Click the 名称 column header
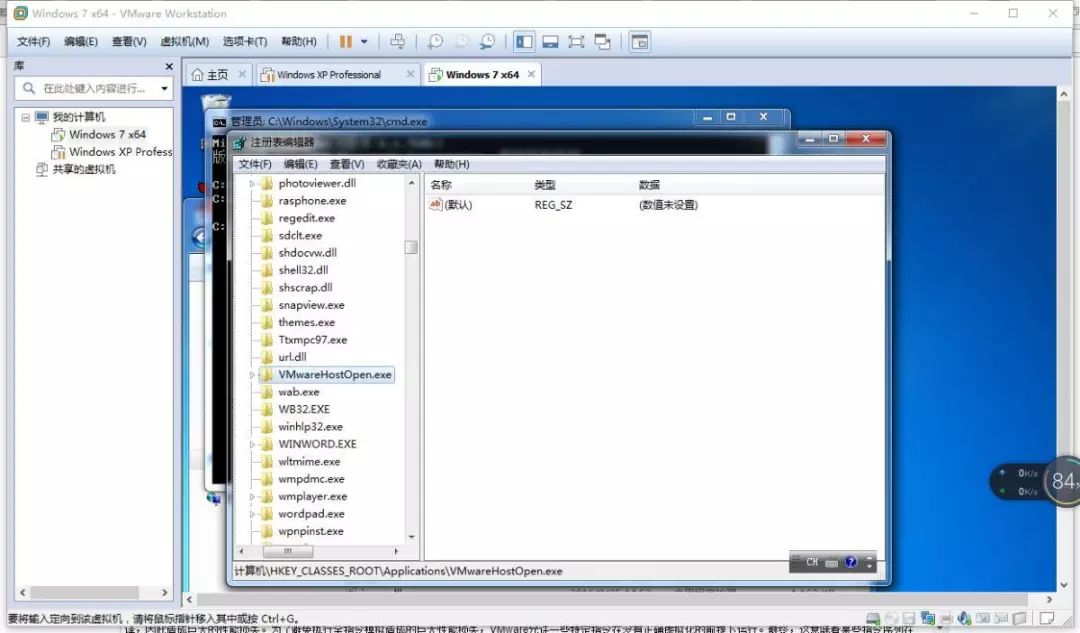The height and width of the screenshot is (633, 1080). (441, 185)
